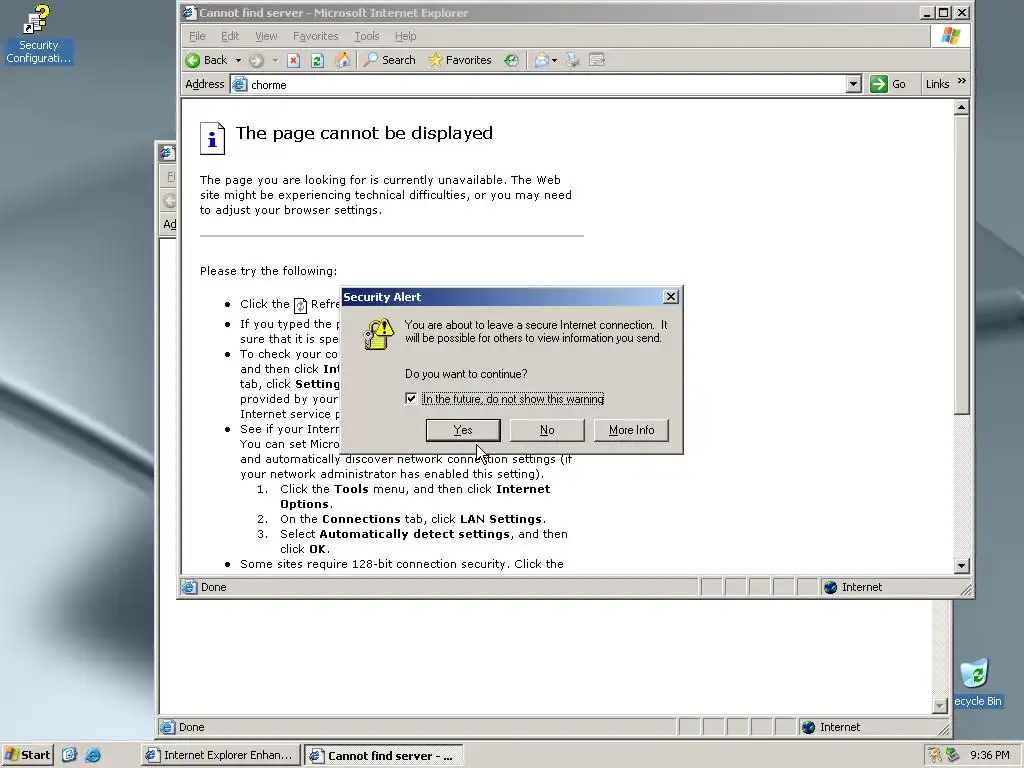Uncheck 'In the future, do not show this warning'

tap(411, 398)
